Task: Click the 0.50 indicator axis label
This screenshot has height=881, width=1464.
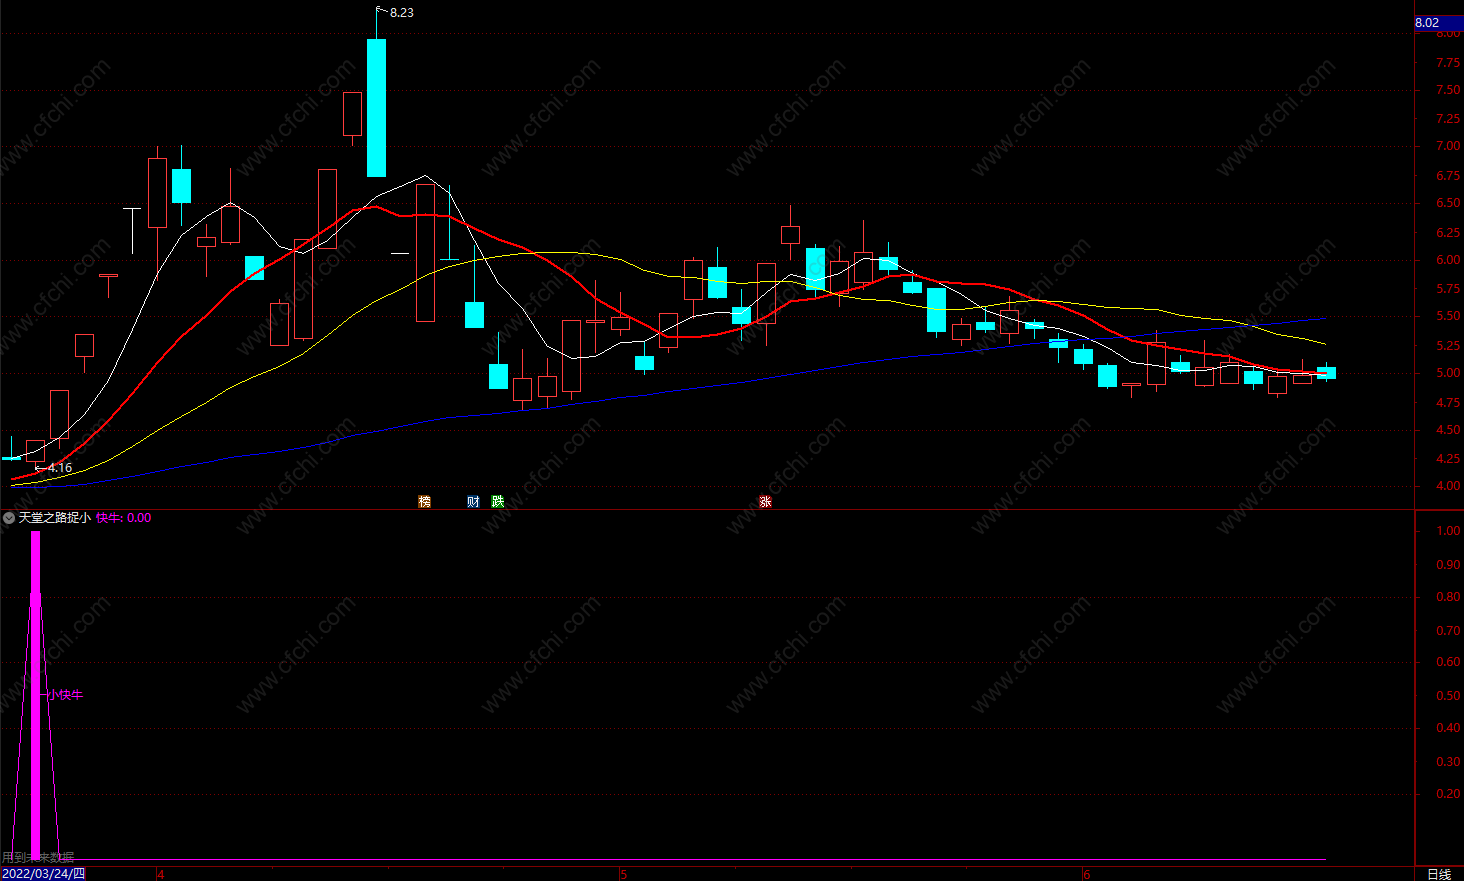Action: (x=1448, y=696)
